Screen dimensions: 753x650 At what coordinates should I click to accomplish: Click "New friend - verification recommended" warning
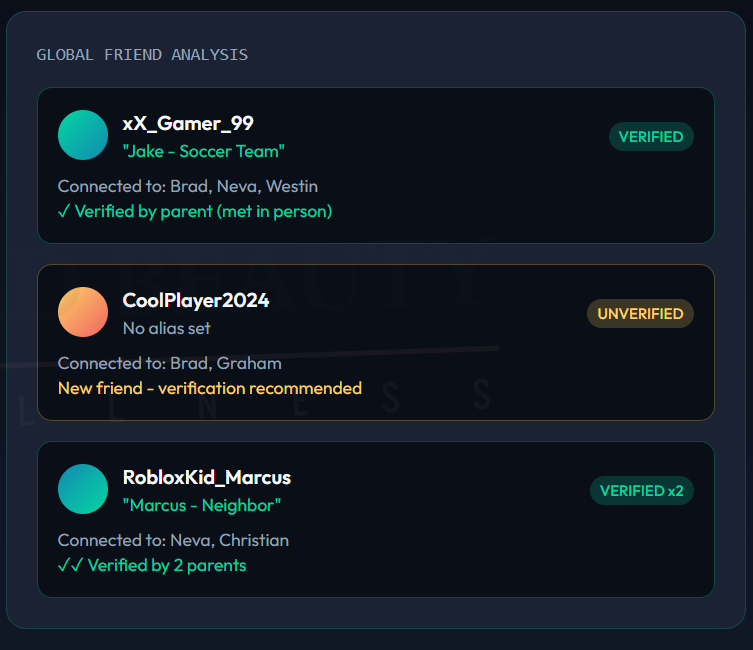(210, 388)
